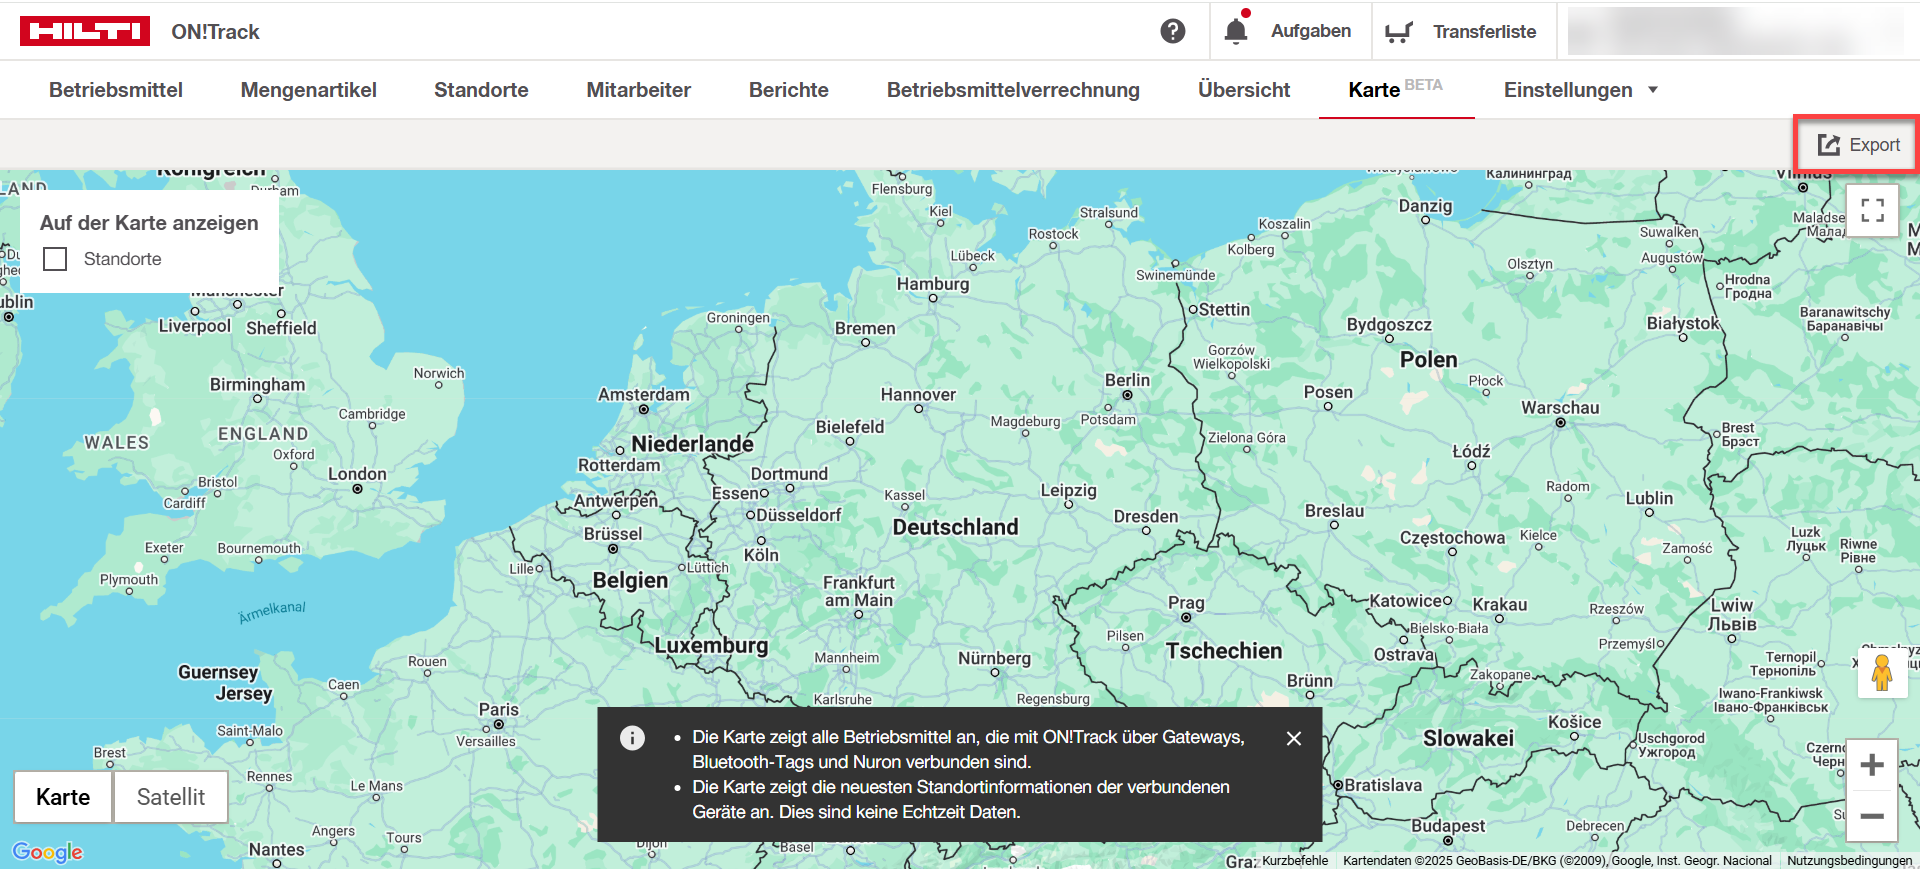Screen dimensions: 1920x870
Task: Enable the Standorte checkbox
Action: click(x=55, y=259)
